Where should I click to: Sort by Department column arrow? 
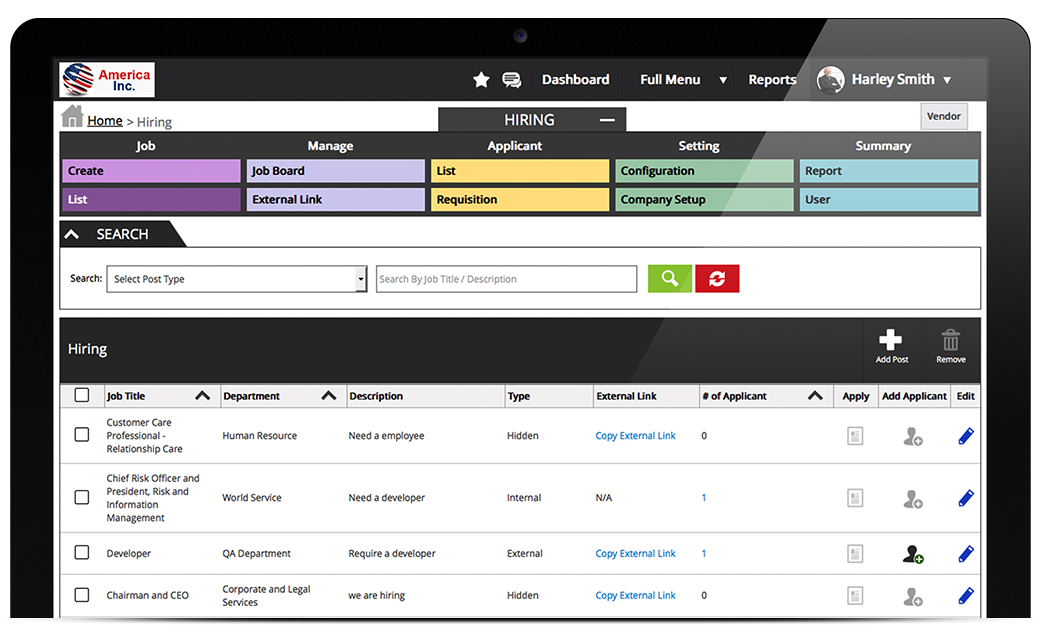pos(328,395)
